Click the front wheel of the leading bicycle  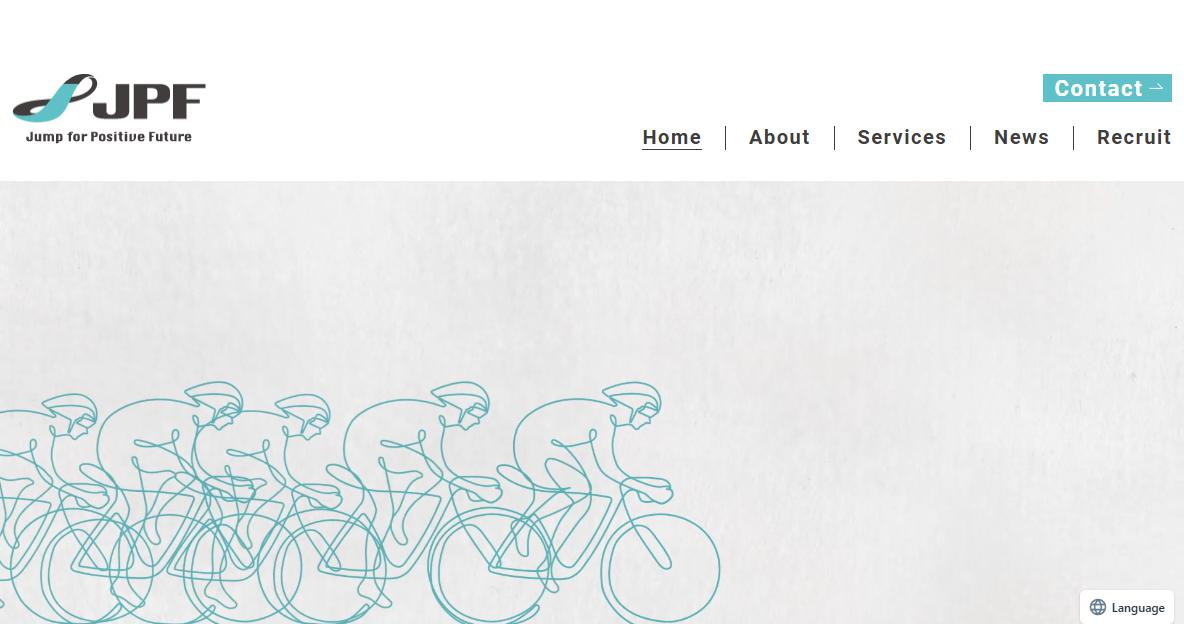point(661,568)
